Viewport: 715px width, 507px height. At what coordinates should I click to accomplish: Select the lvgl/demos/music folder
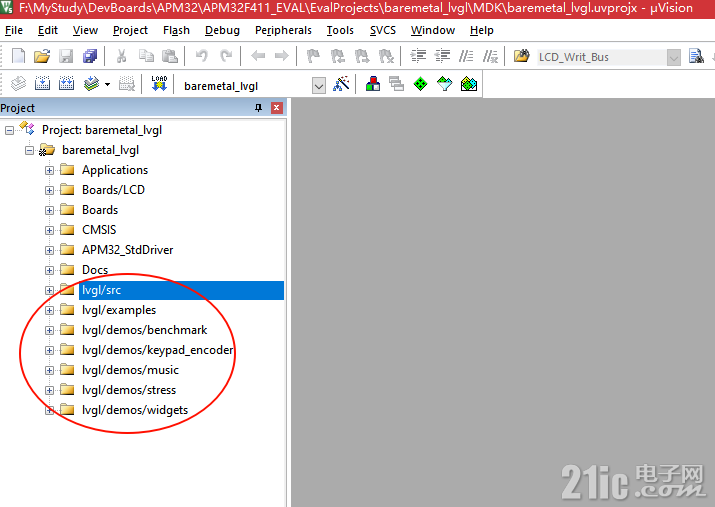point(130,370)
